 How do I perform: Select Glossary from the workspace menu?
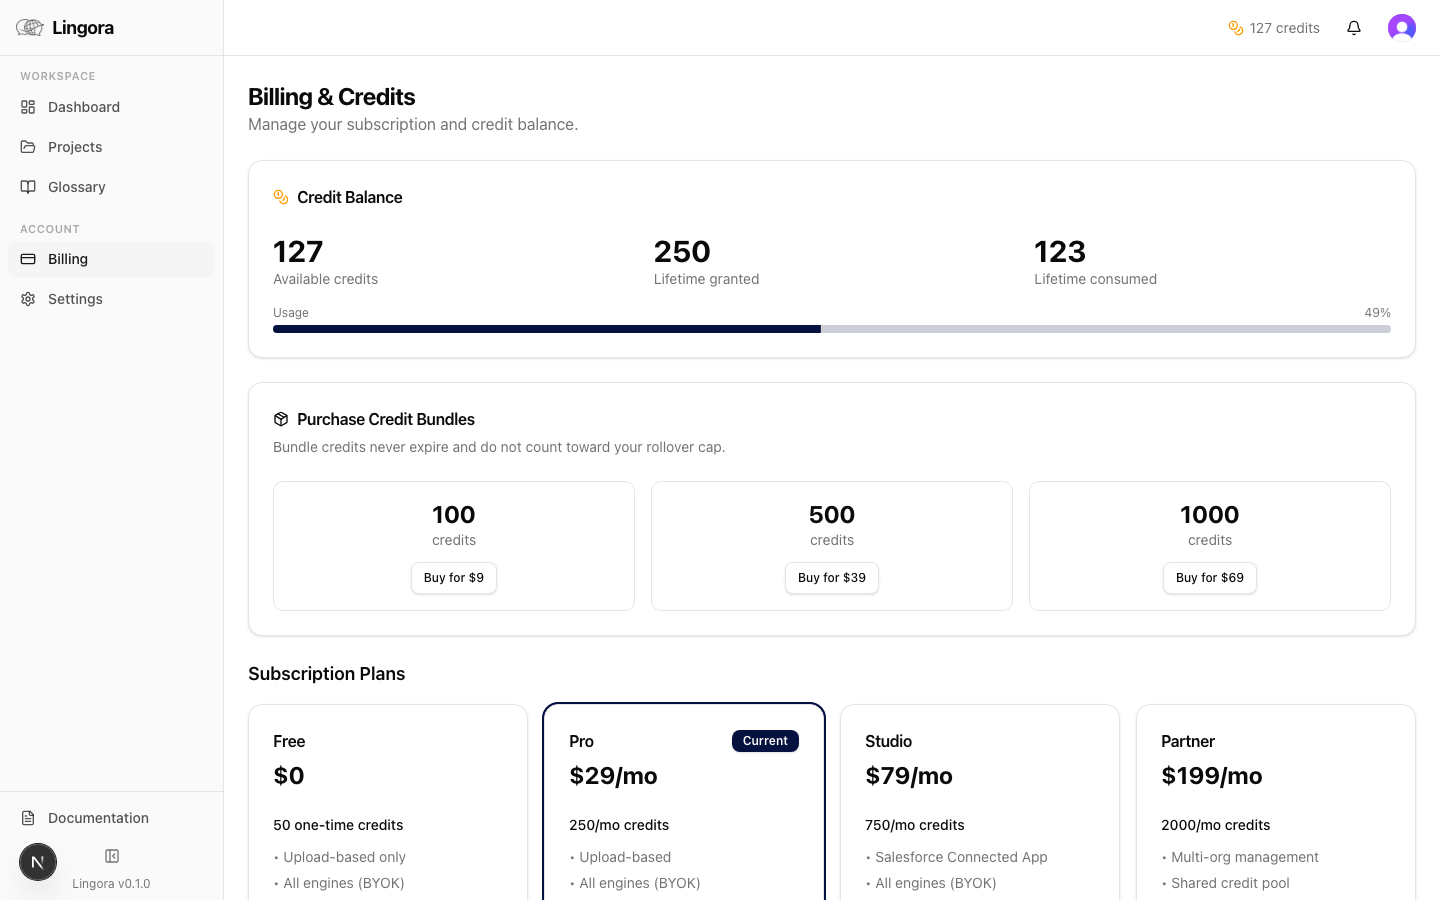(76, 187)
